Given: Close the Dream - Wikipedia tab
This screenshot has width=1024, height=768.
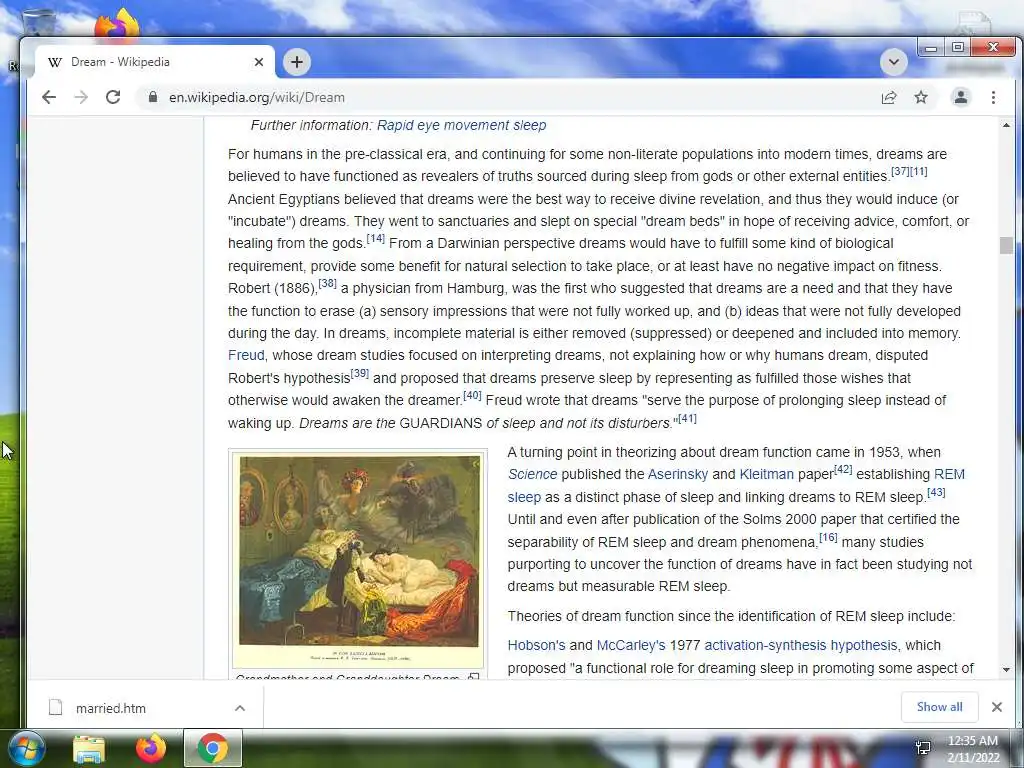Looking at the screenshot, I should pyautogui.click(x=259, y=62).
